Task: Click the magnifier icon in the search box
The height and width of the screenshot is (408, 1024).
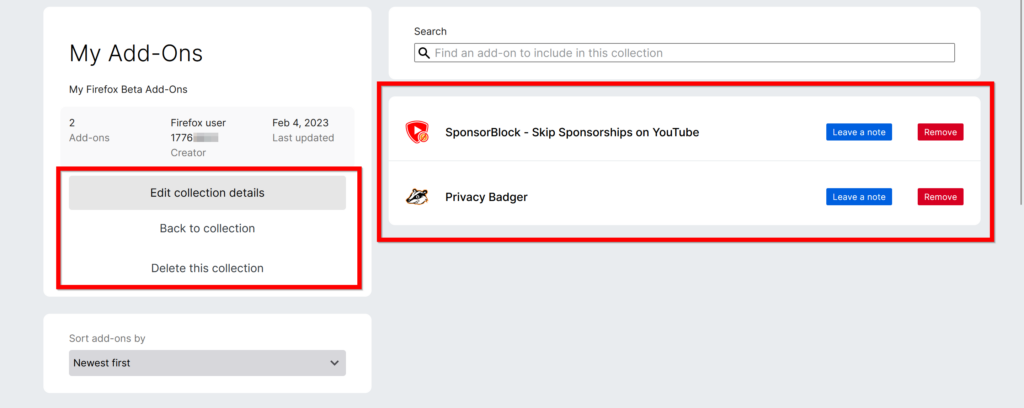Action: coord(424,52)
